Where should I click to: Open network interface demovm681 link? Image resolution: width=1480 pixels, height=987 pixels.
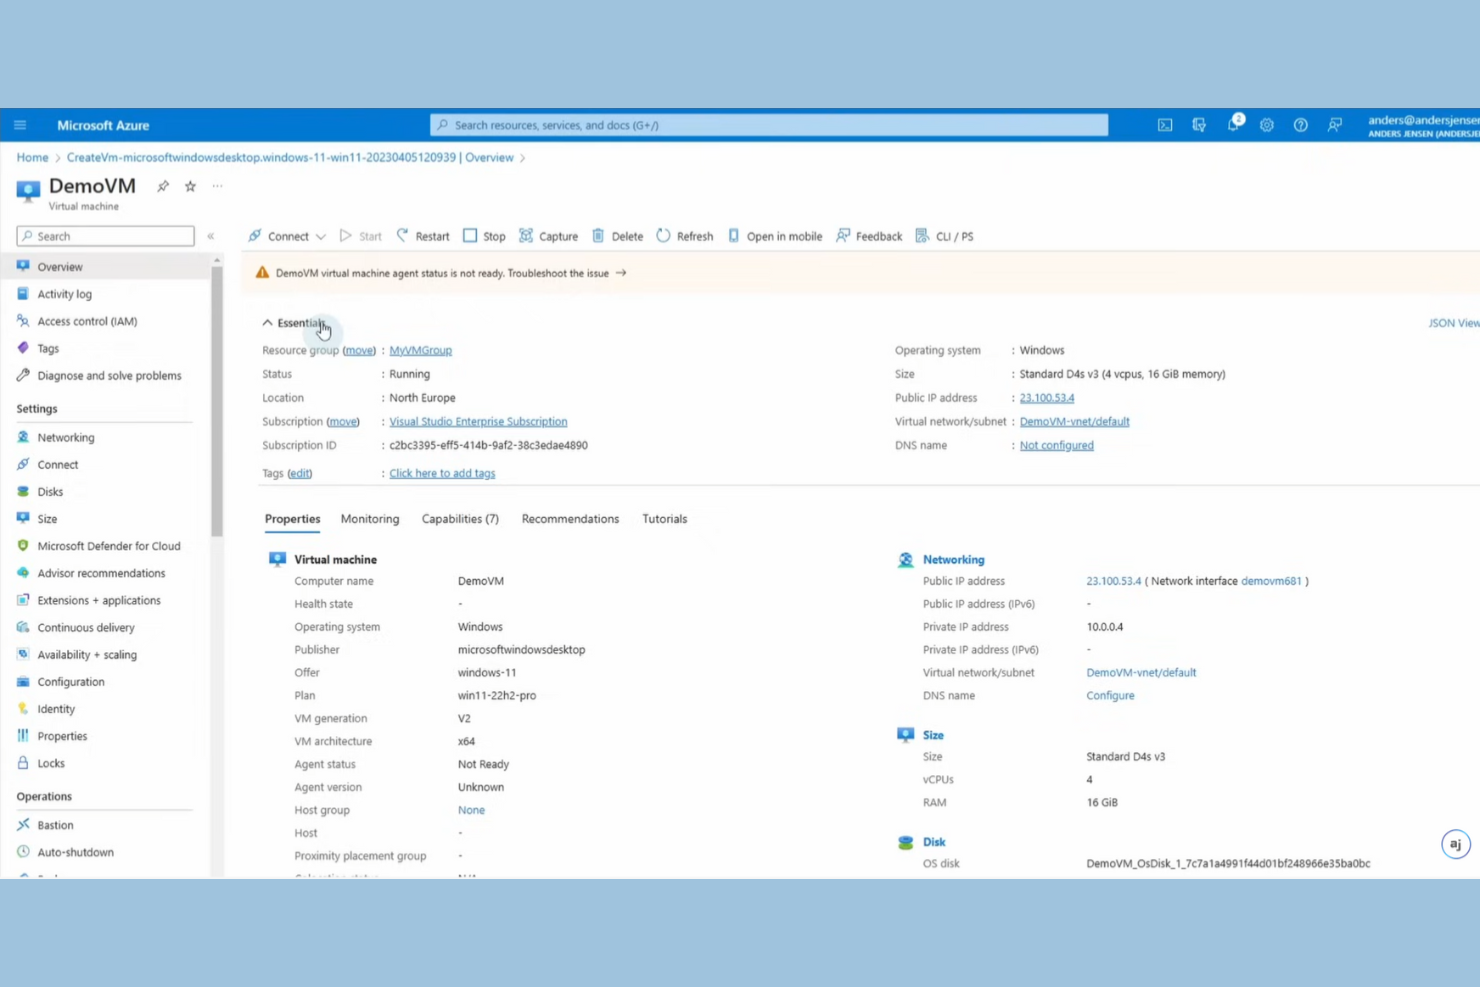1271,581
